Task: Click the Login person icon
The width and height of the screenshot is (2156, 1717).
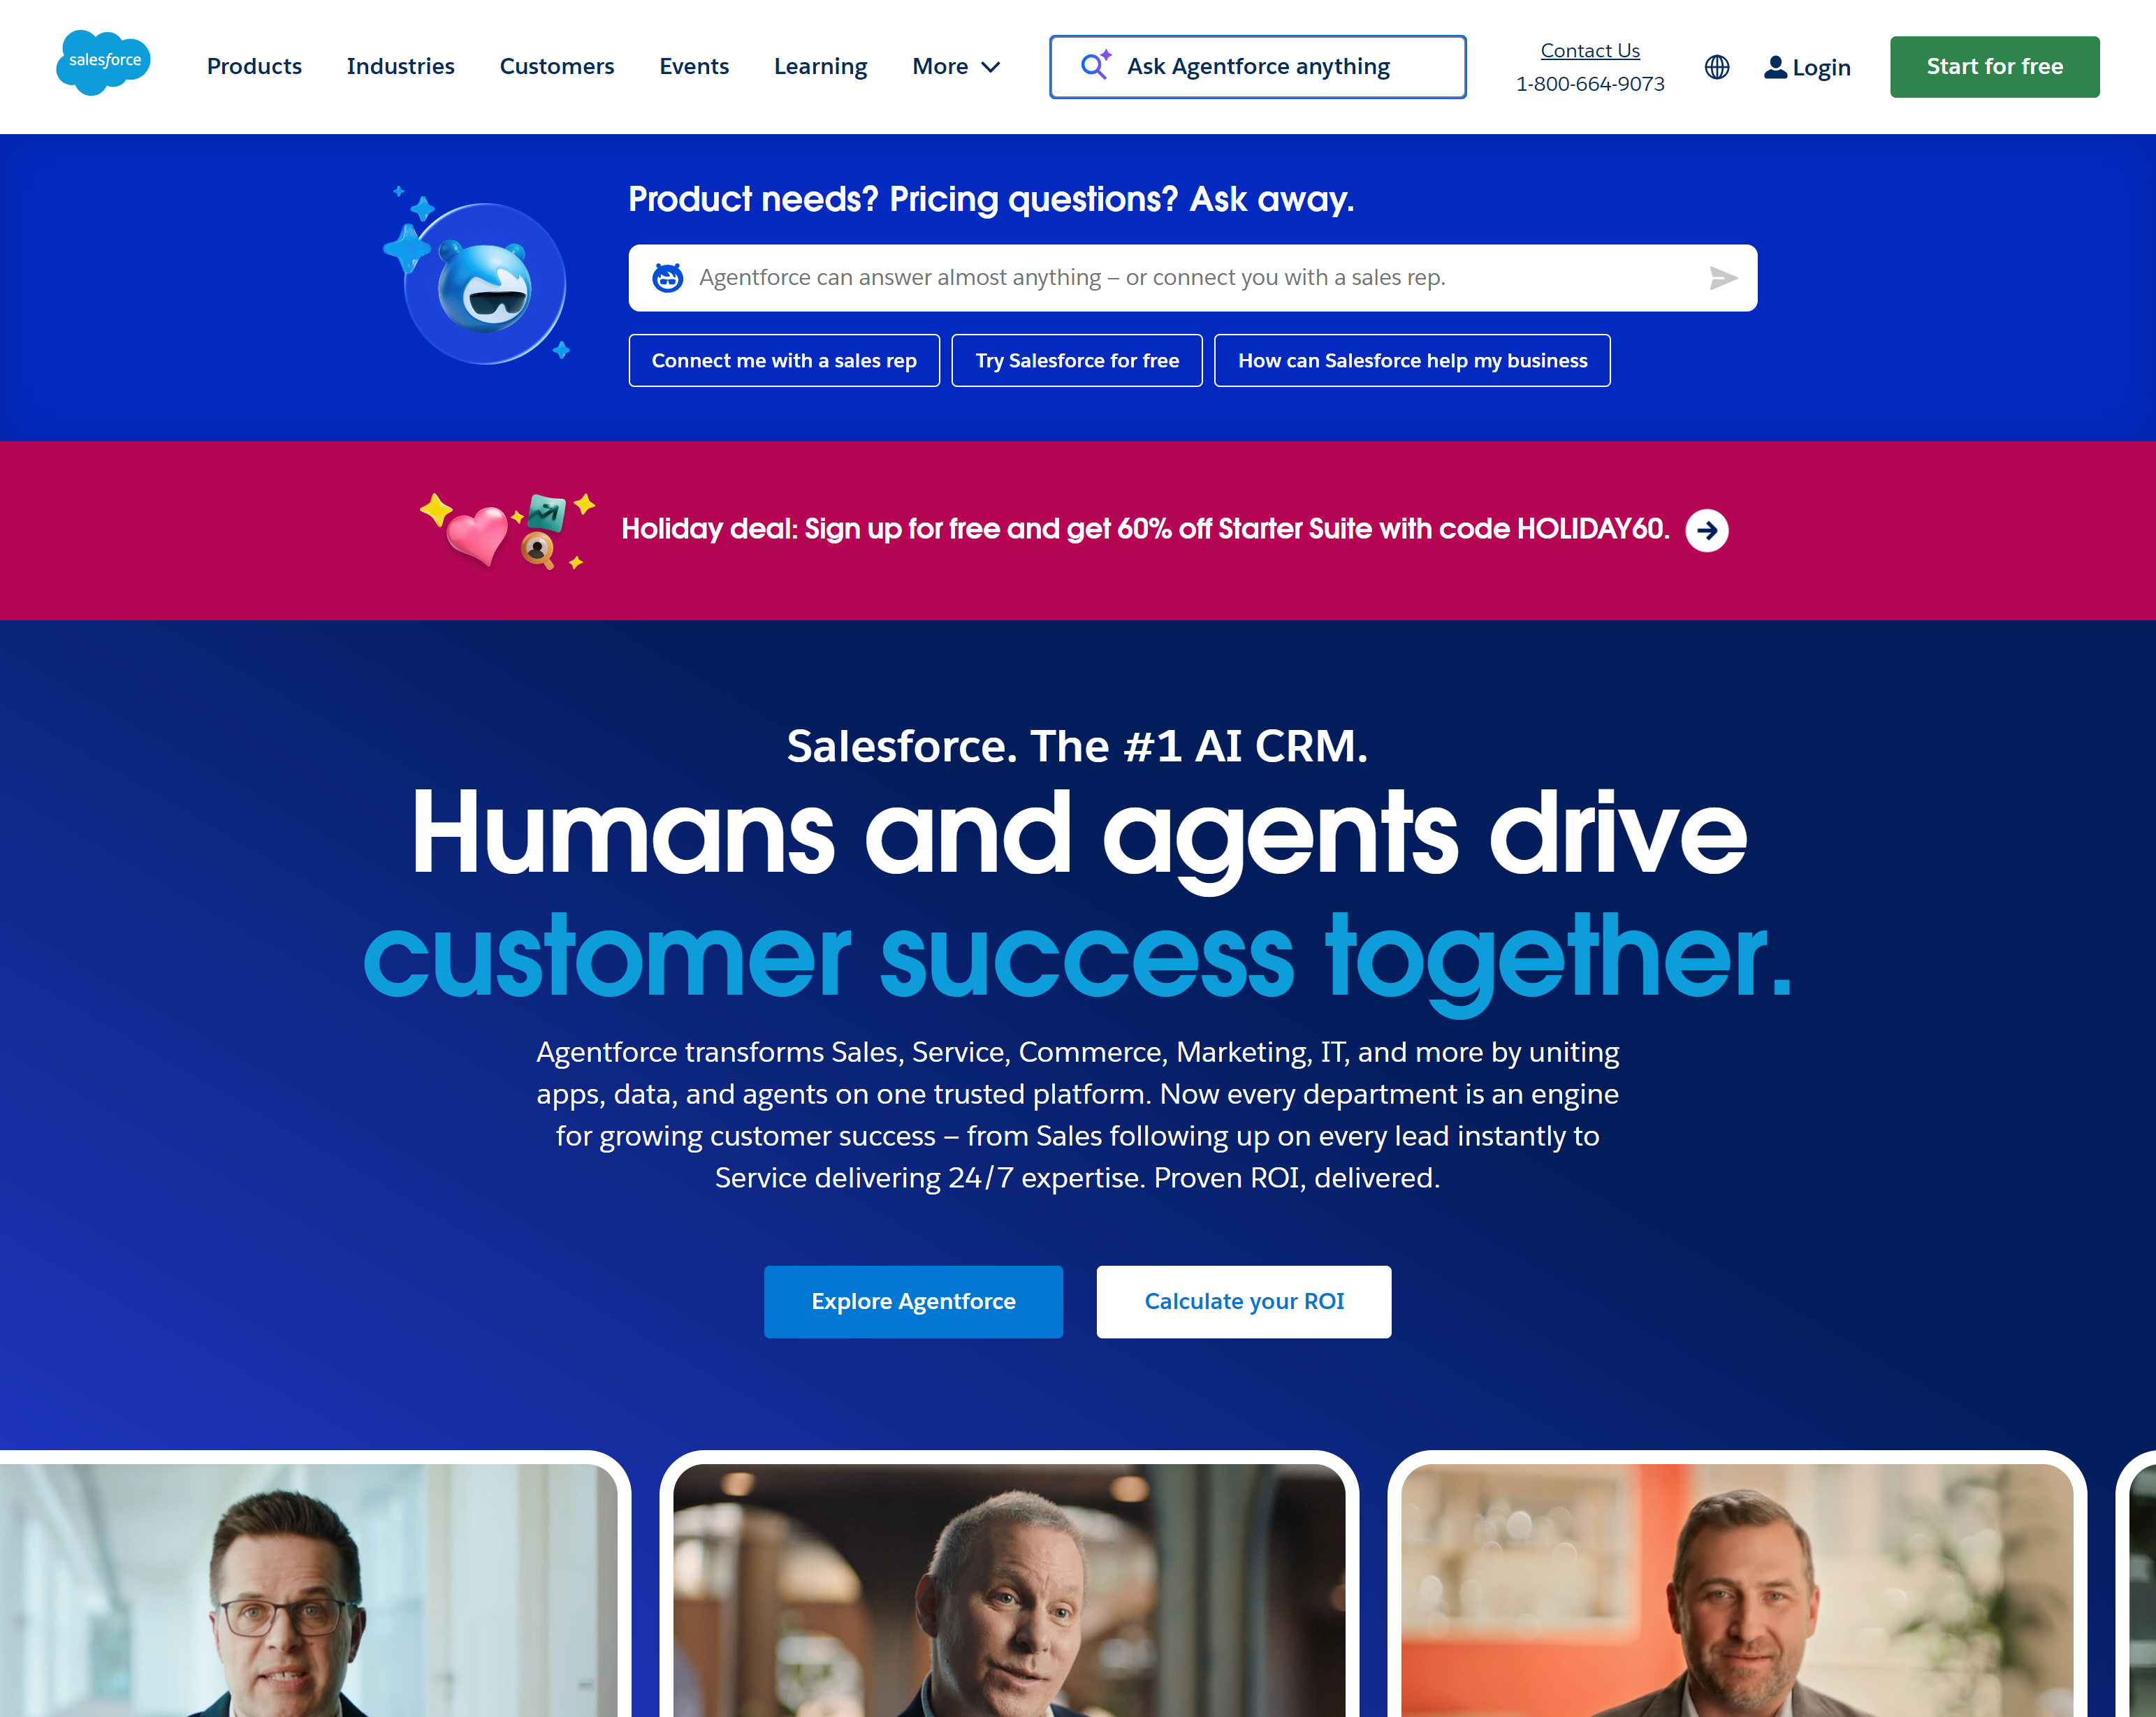Action: 1775,67
